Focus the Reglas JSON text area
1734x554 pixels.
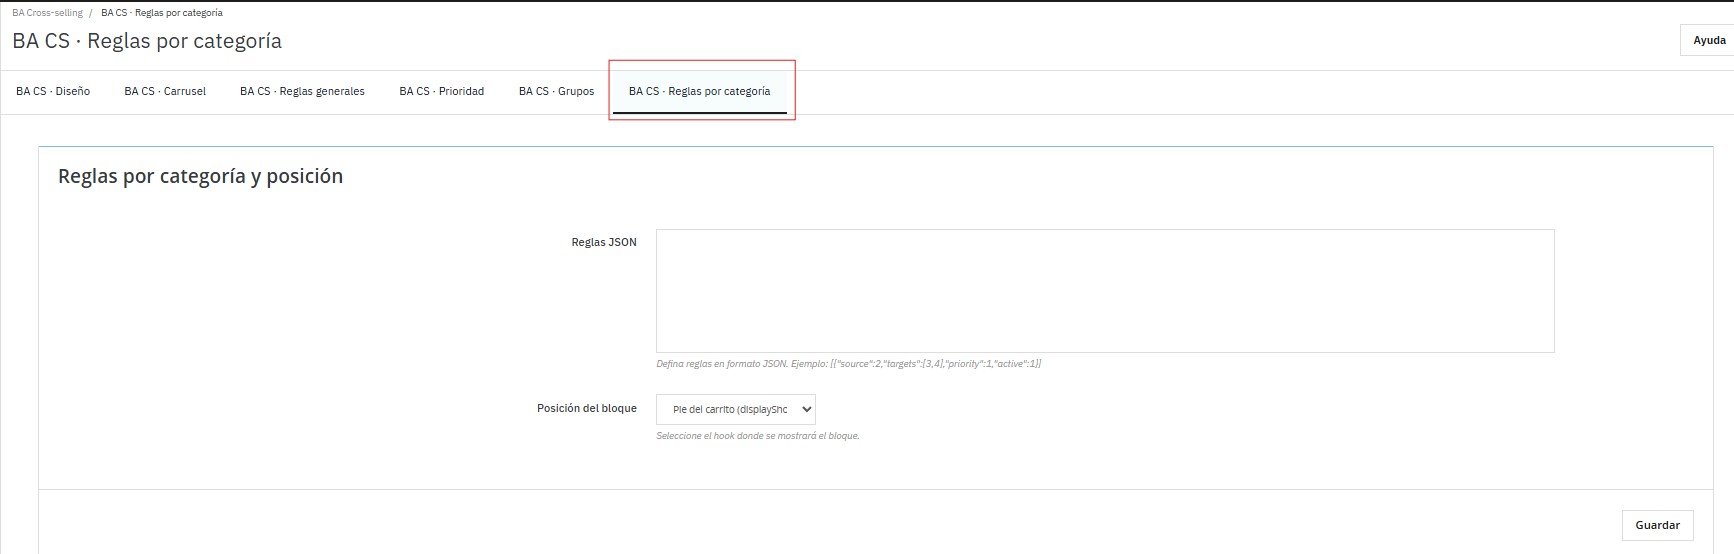[1104, 291]
